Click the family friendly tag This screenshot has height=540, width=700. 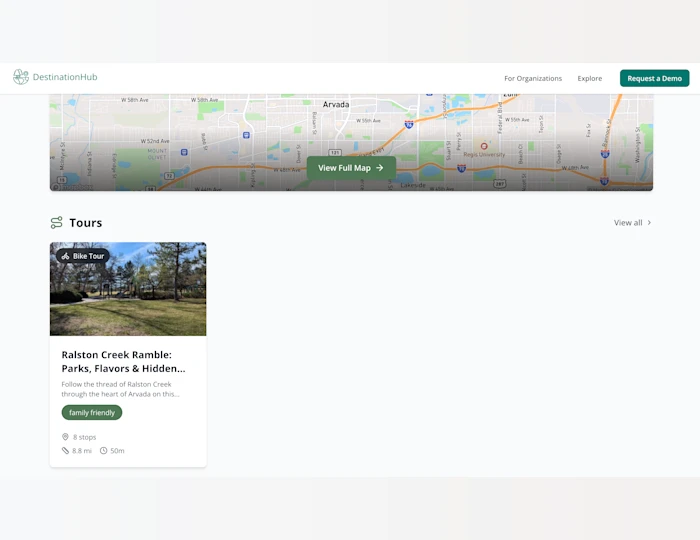[x=92, y=413]
